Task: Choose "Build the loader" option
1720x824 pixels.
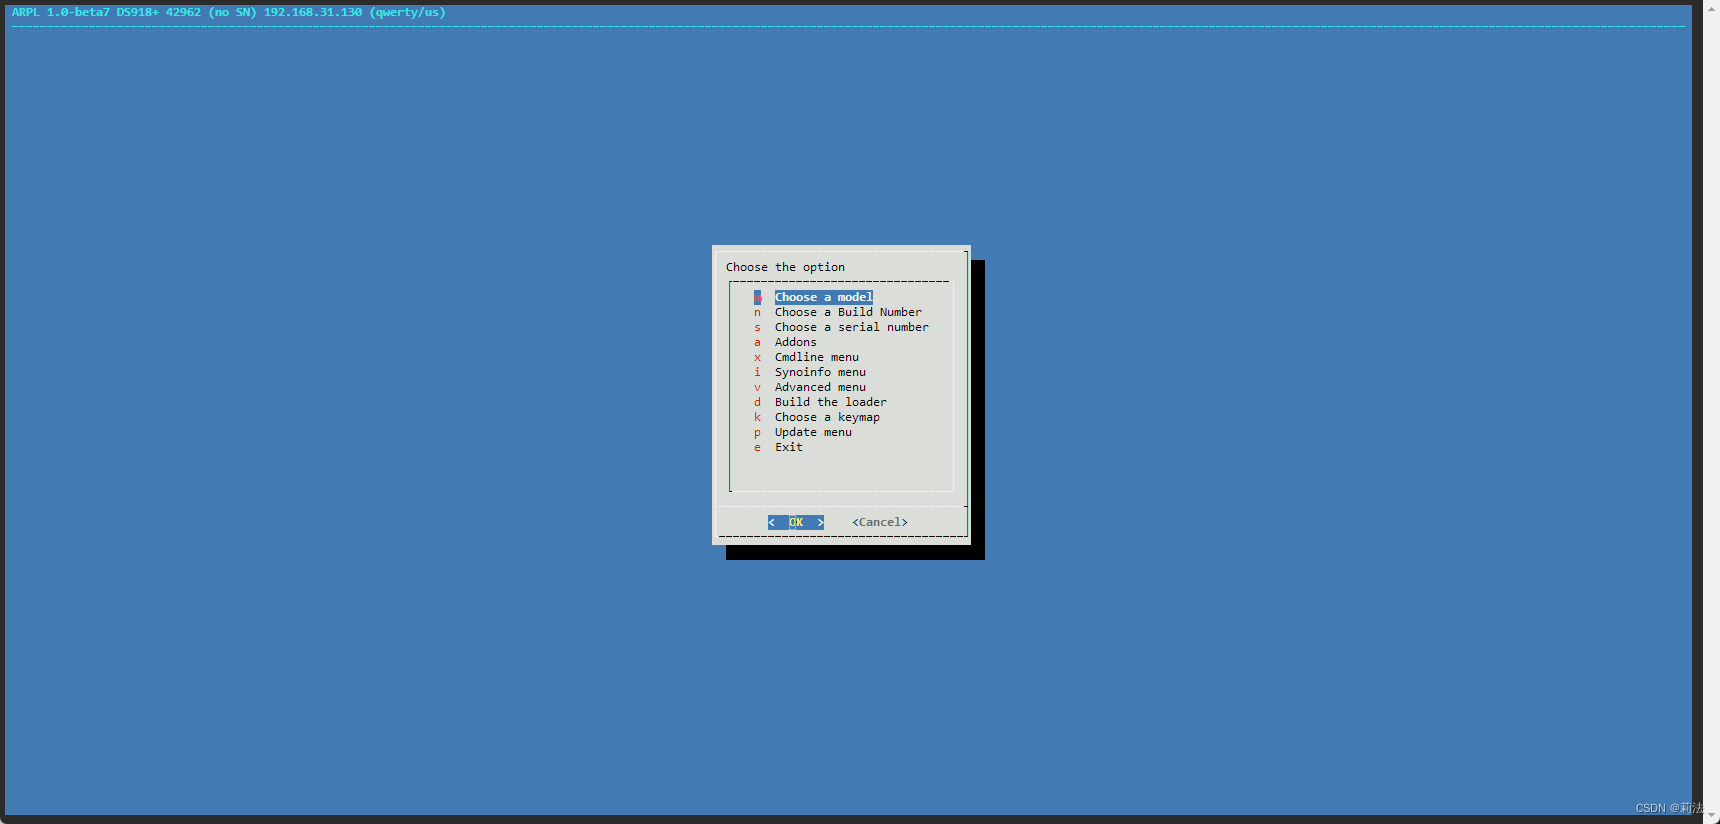Action: tap(830, 402)
